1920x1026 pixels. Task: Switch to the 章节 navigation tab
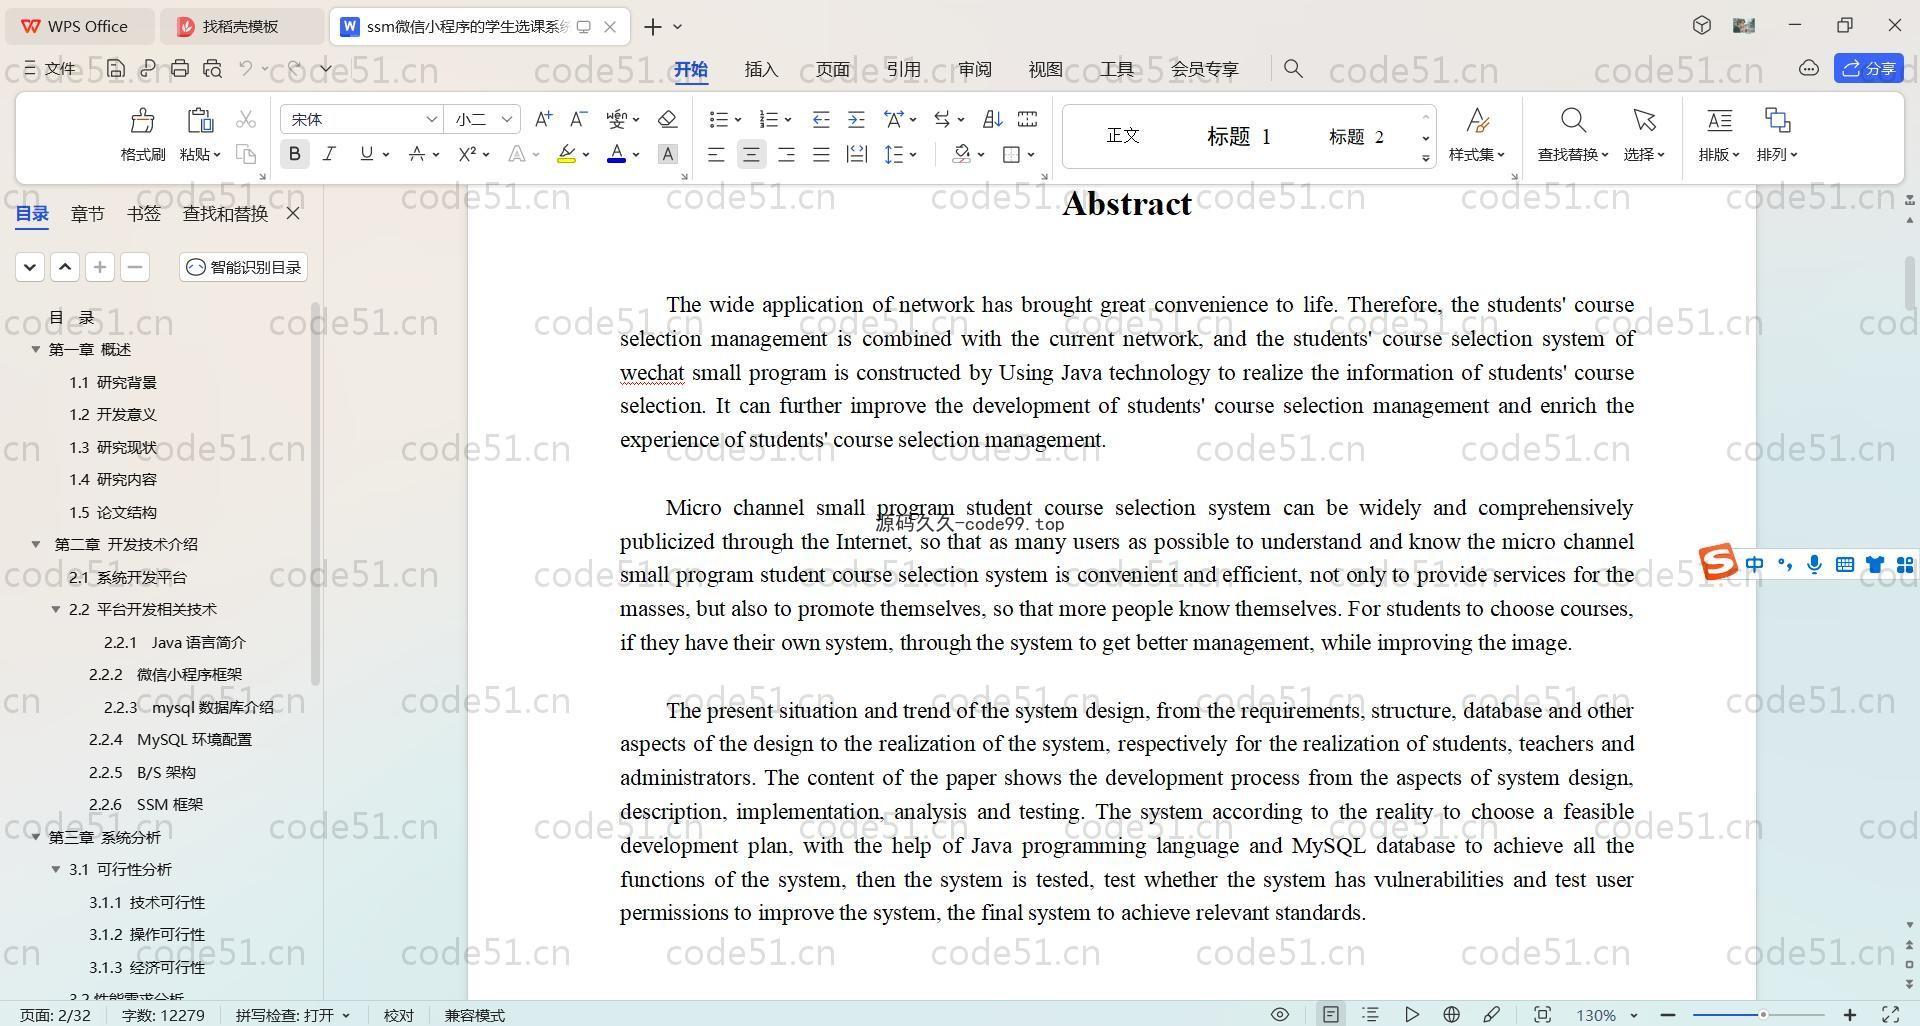tap(87, 213)
